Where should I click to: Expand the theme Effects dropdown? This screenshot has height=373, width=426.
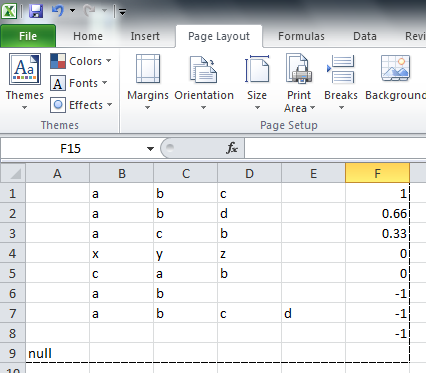[x=81, y=105]
